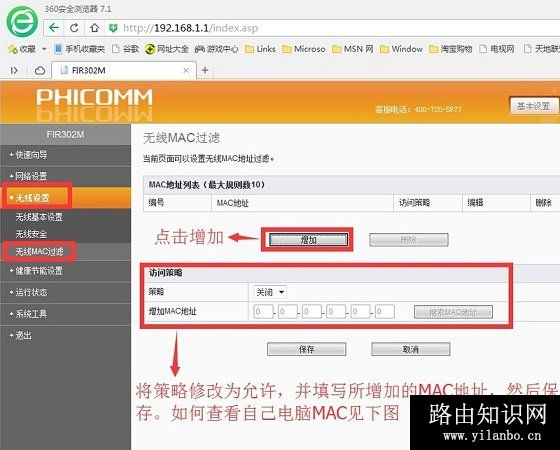Toggle the sidebar panel icon left of tabs
Screen dimensions: 560x450
coord(14,71)
